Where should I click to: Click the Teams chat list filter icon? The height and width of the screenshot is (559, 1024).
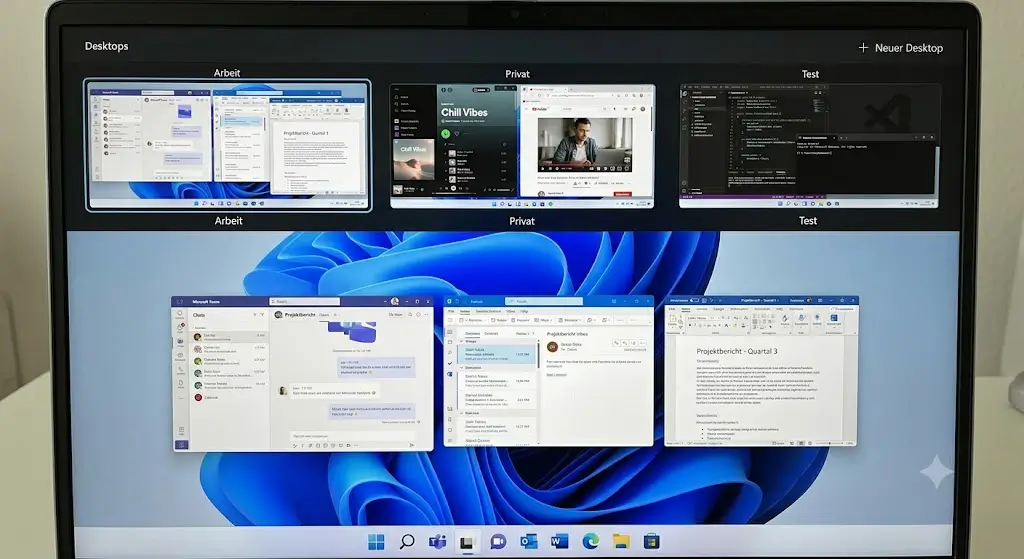(263, 314)
